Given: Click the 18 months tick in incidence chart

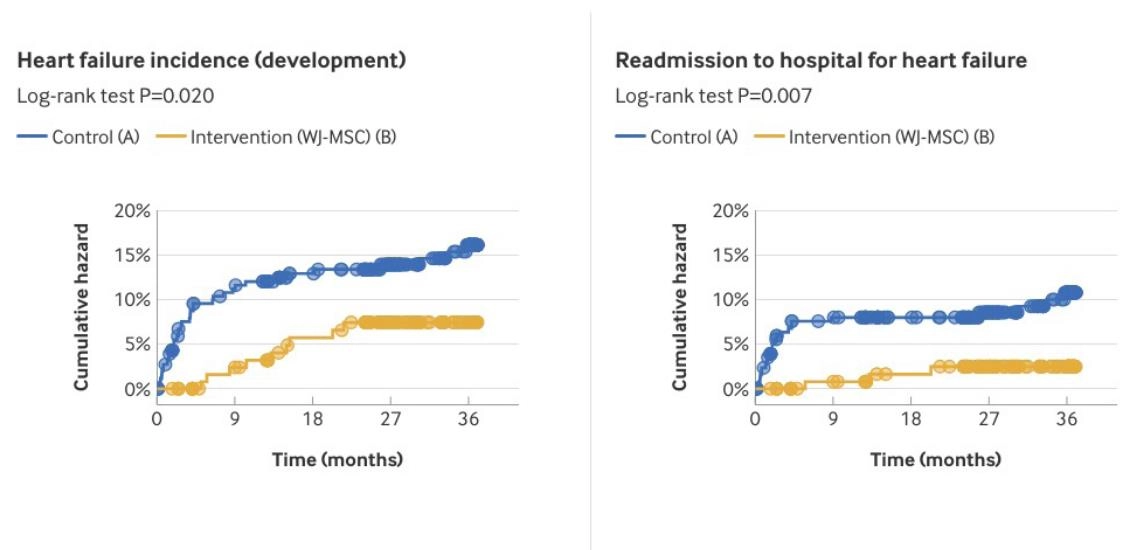Looking at the screenshot, I should (x=312, y=421).
